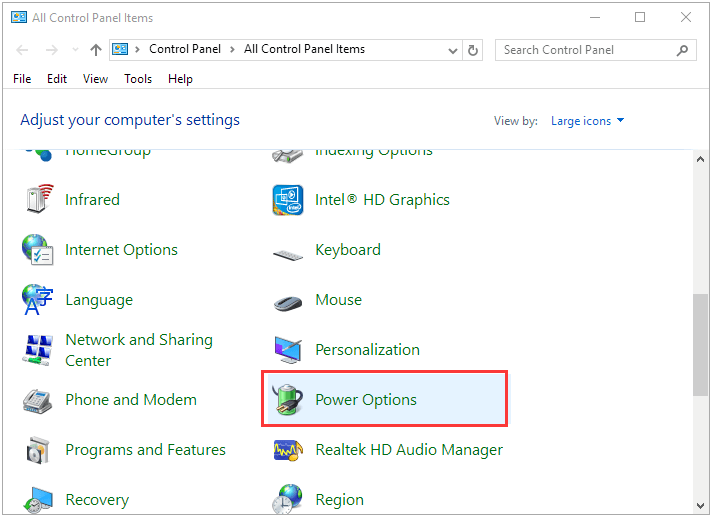Open the address bar history dropdown arrow

pyautogui.click(x=450, y=49)
